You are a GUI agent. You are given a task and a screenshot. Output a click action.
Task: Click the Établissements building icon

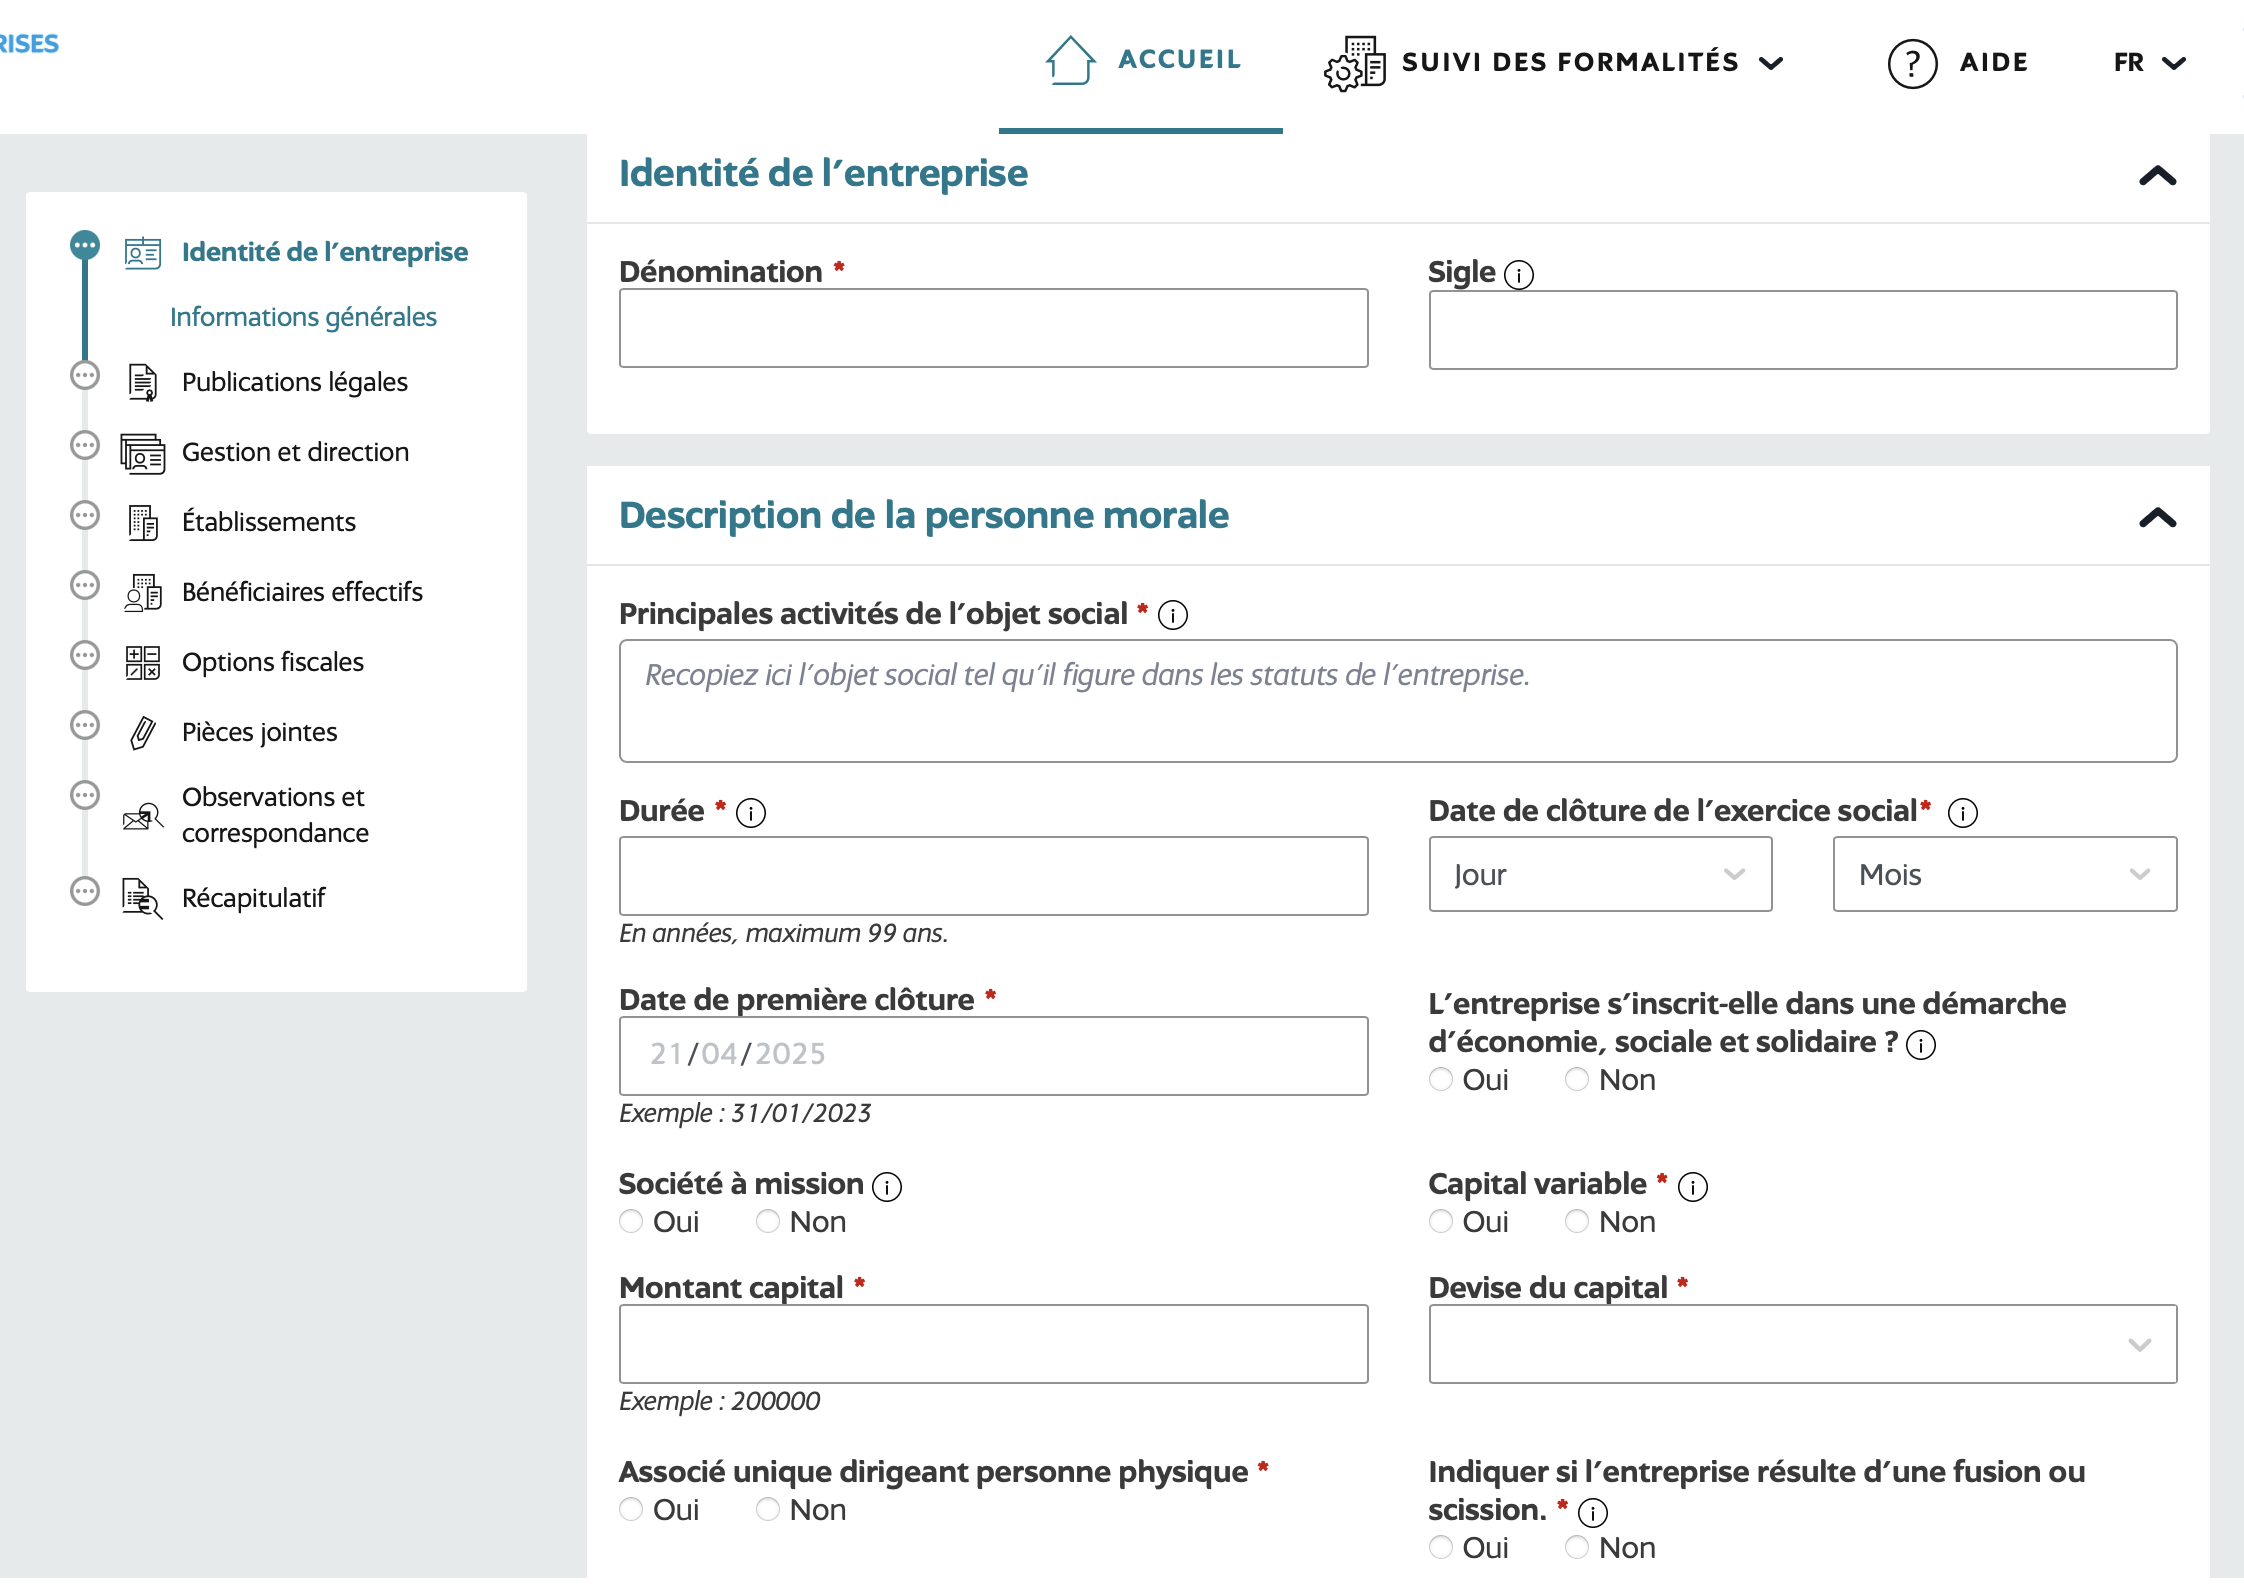click(143, 522)
